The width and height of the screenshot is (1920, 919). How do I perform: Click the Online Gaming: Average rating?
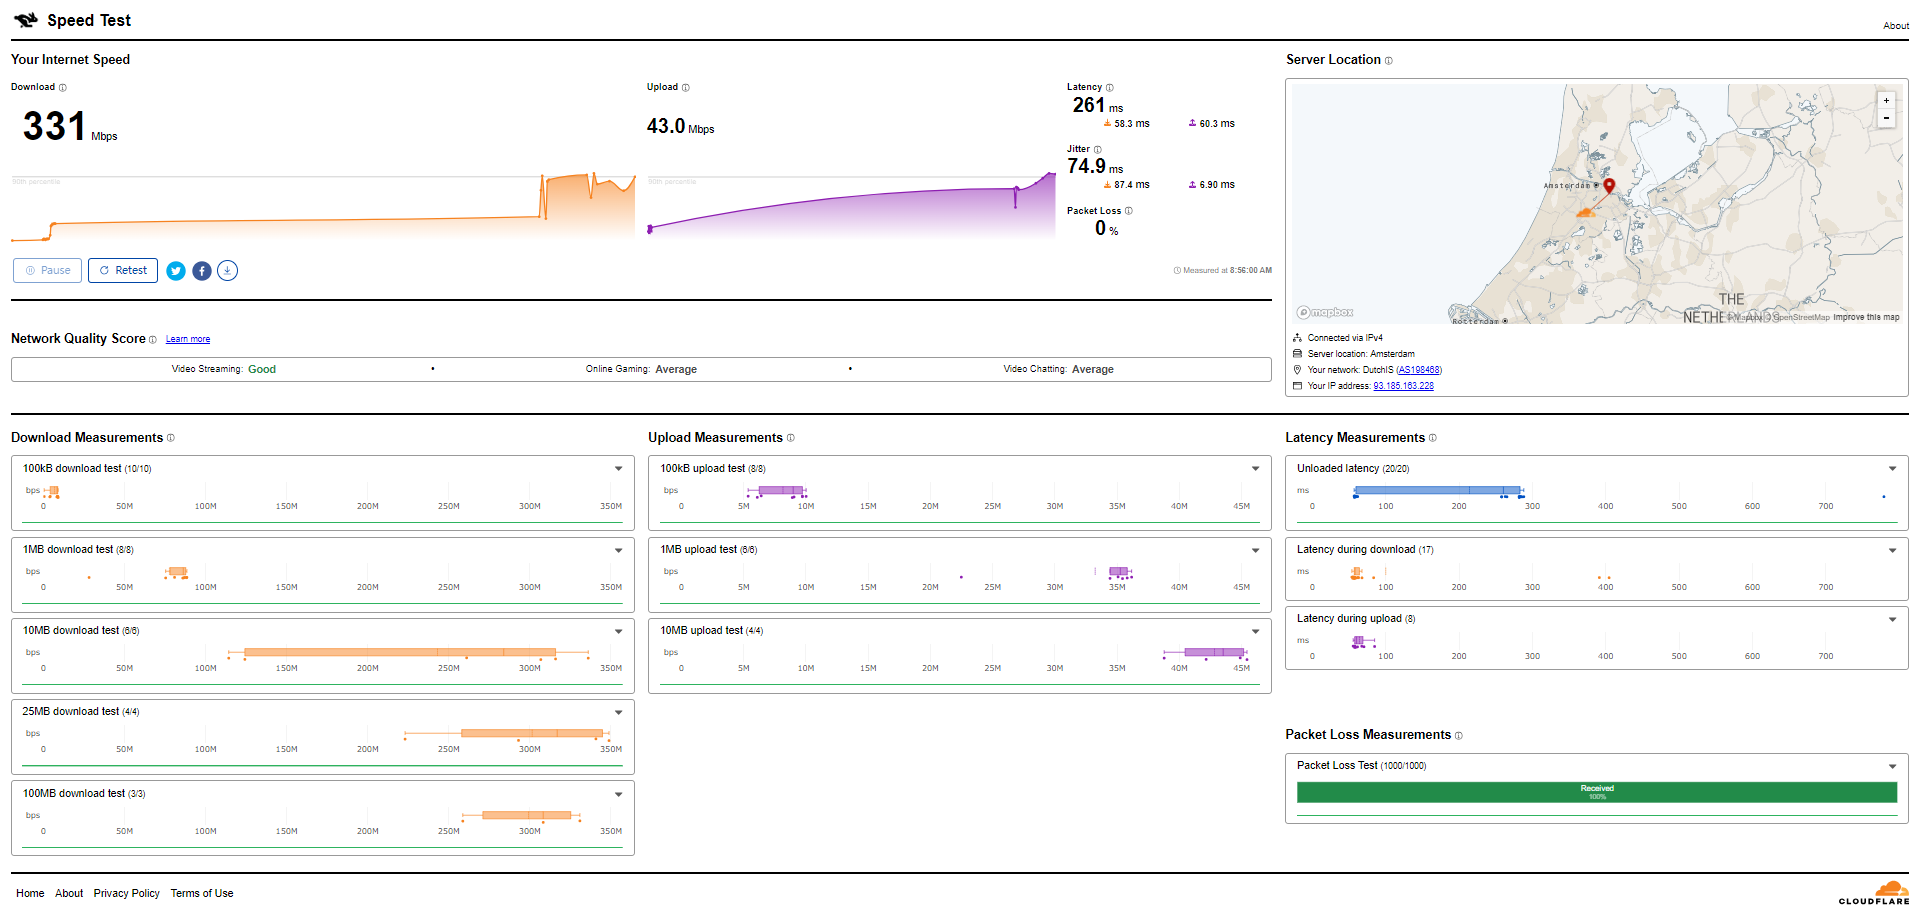(641, 370)
